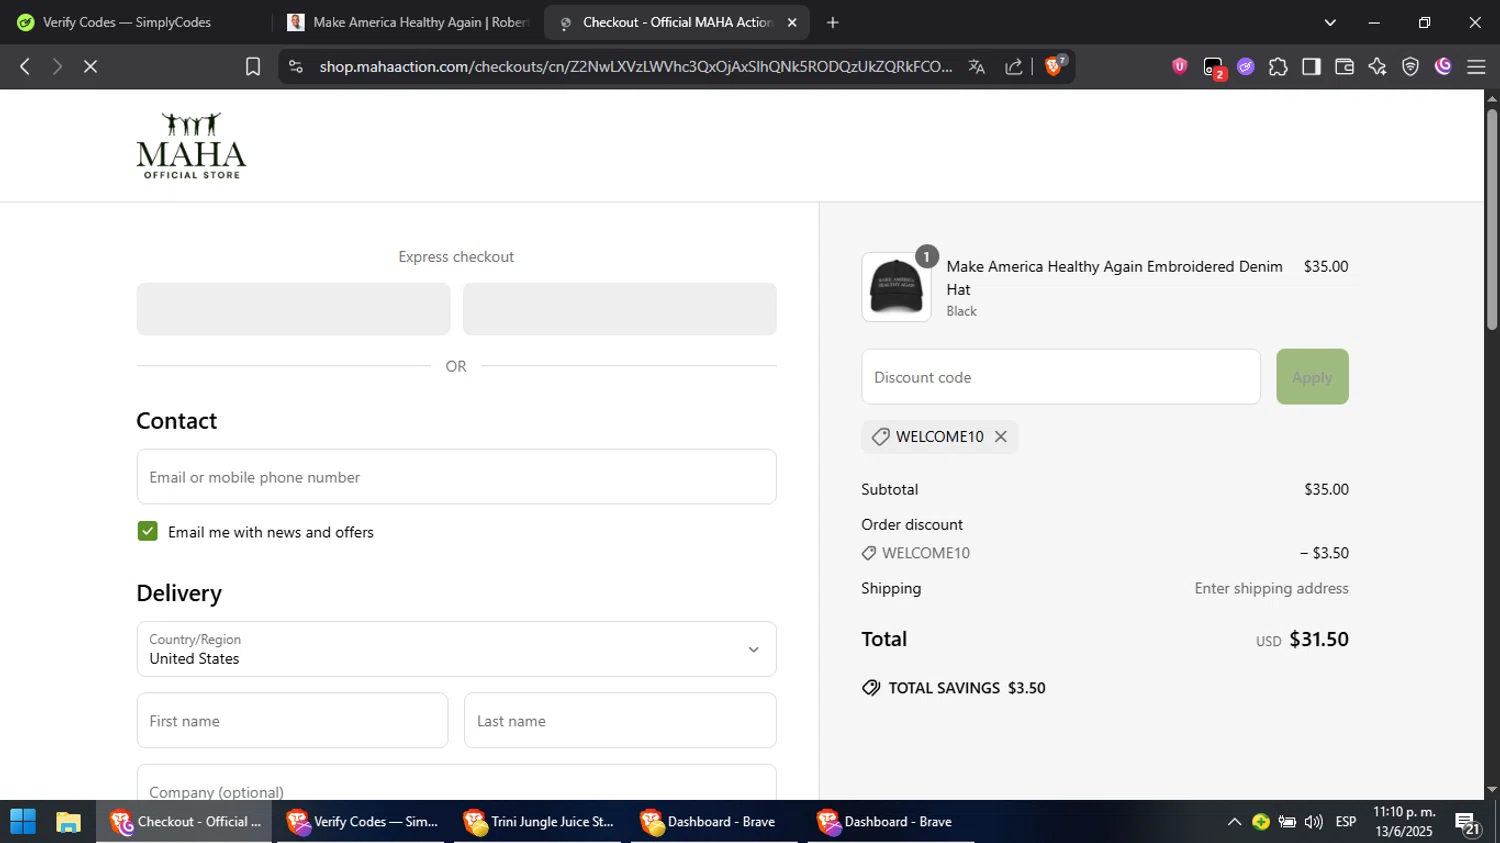Open Brave Shields lion icon

pos(1054,66)
